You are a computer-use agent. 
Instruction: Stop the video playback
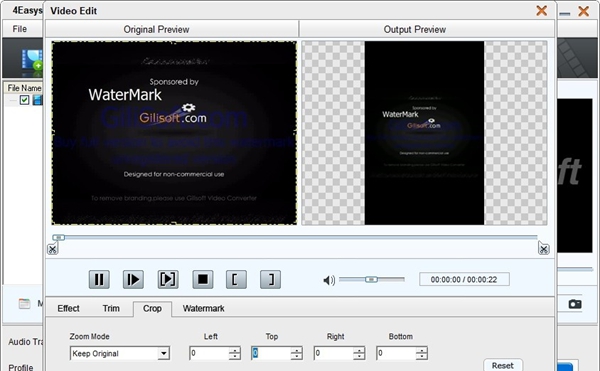pos(202,280)
